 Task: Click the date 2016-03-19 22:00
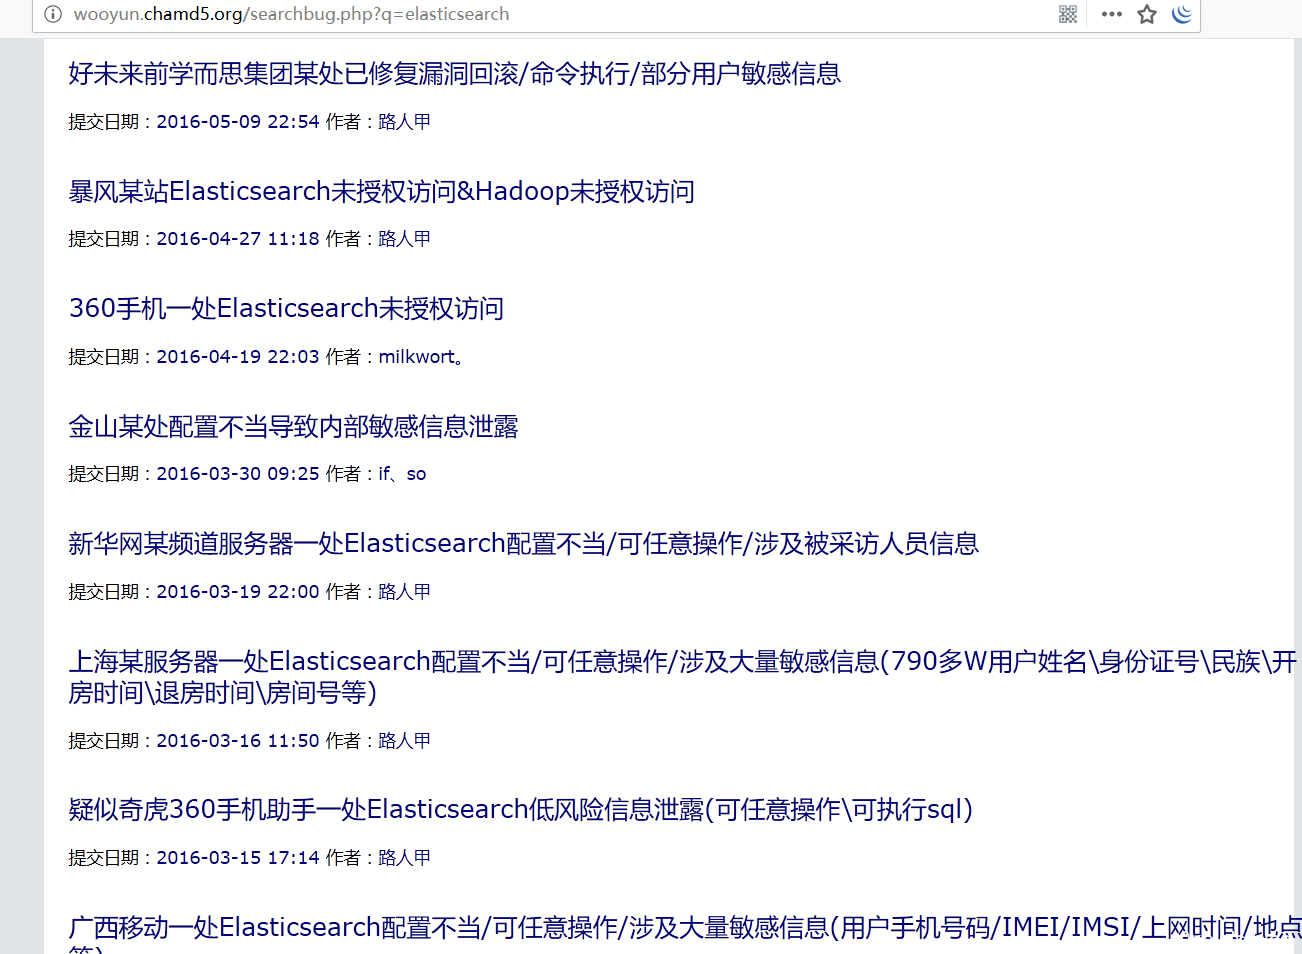[238, 592]
